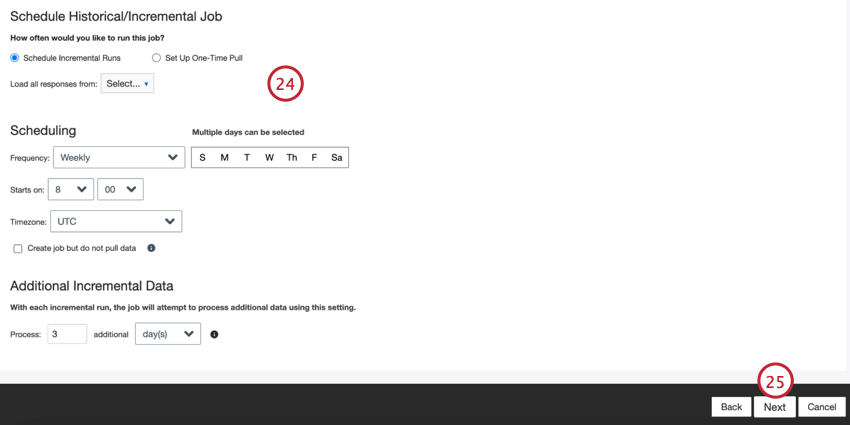Select Saturday in the day picker

(337, 158)
